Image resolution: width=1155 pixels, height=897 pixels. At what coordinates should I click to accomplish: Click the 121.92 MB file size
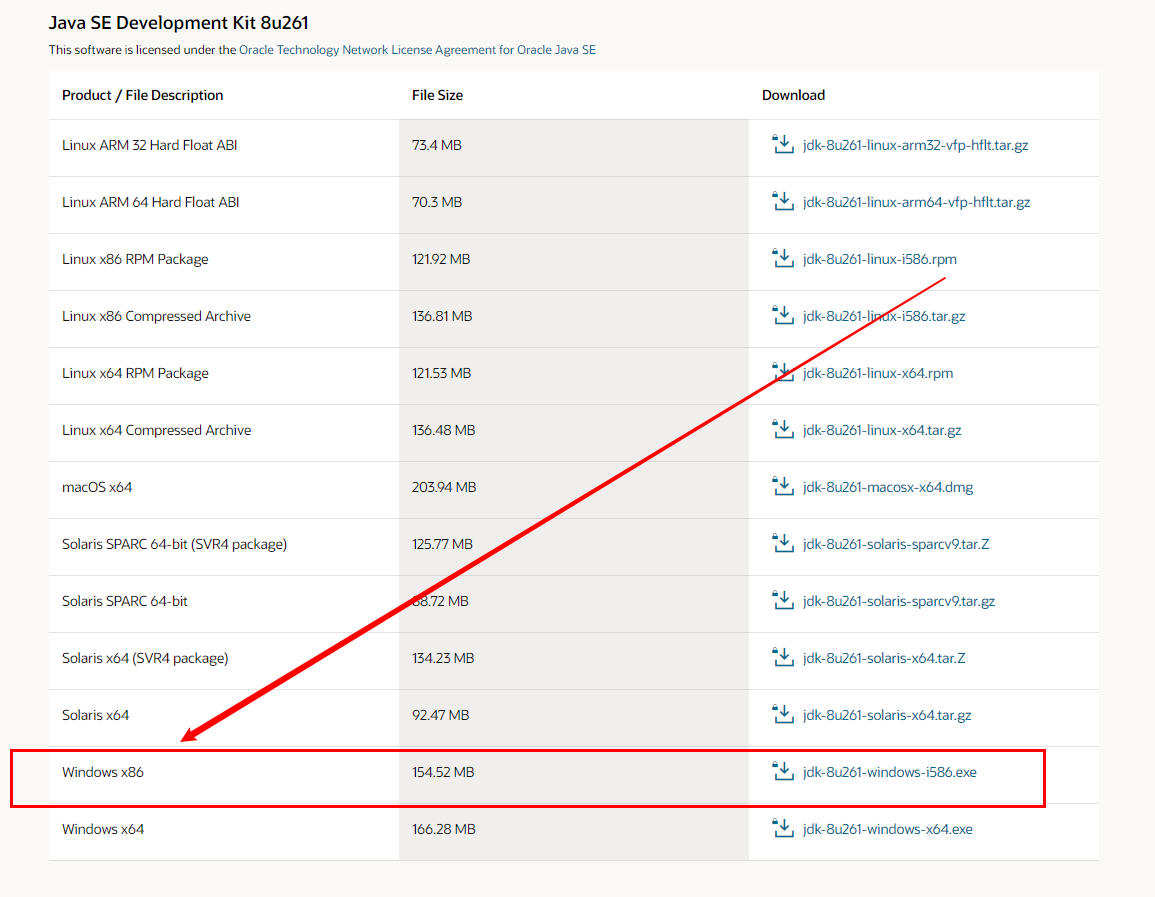tap(441, 259)
